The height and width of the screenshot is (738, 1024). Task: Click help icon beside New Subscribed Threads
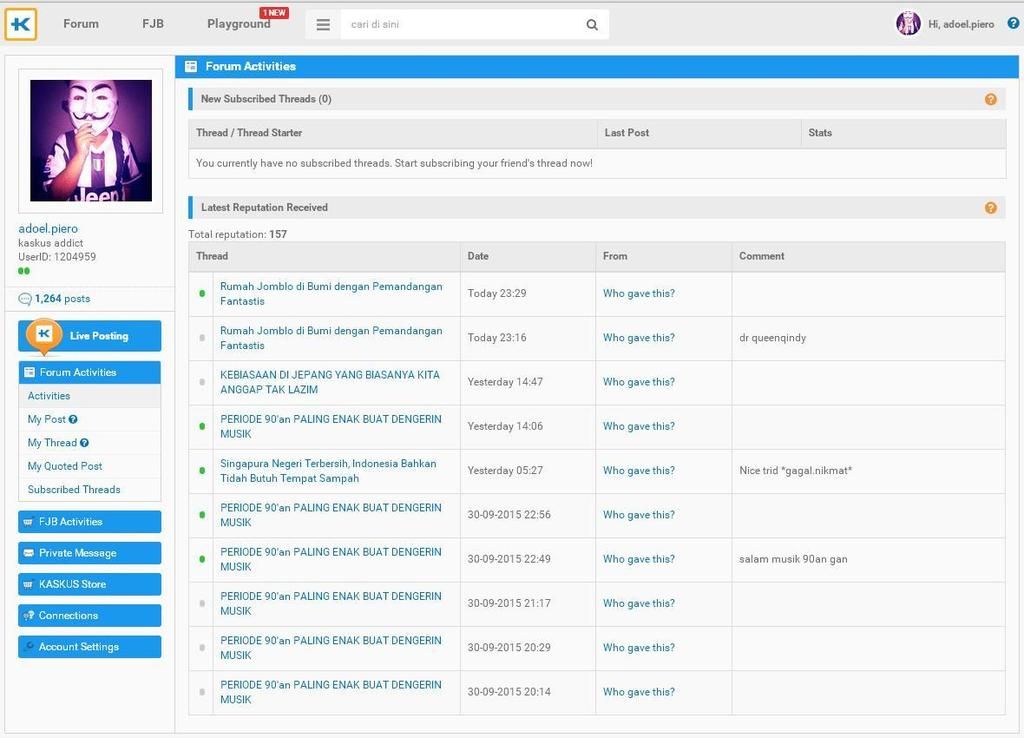[990, 99]
